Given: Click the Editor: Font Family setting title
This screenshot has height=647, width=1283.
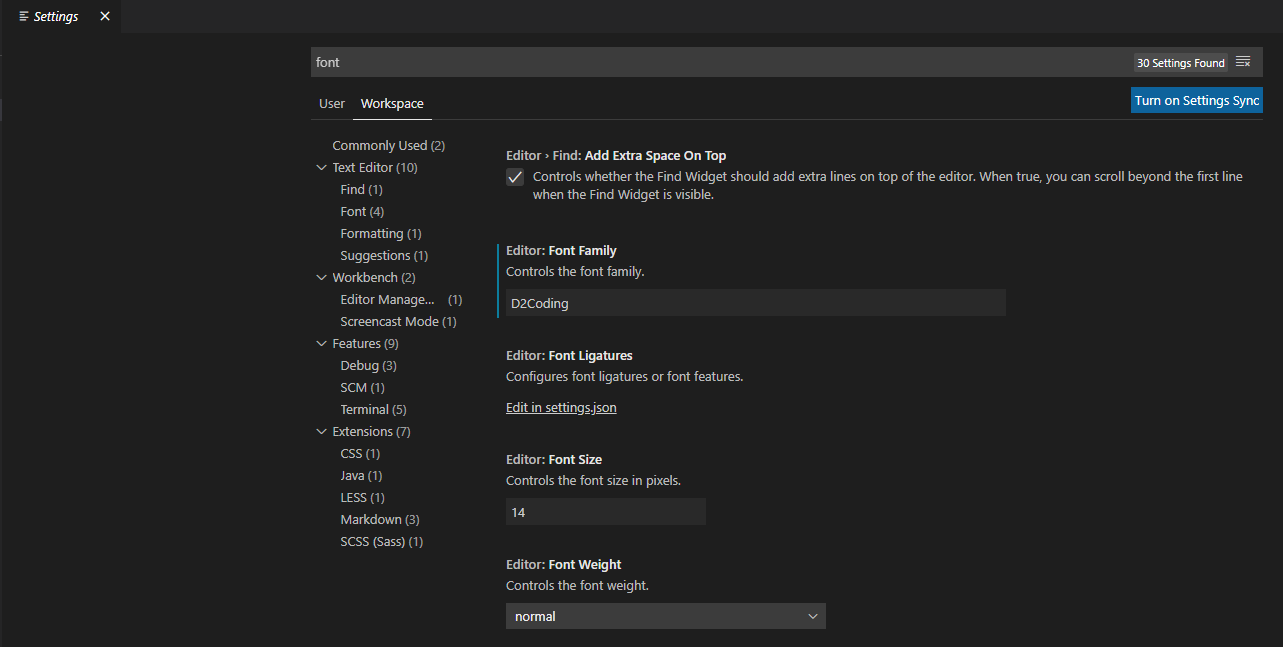Looking at the screenshot, I should coord(561,250).
